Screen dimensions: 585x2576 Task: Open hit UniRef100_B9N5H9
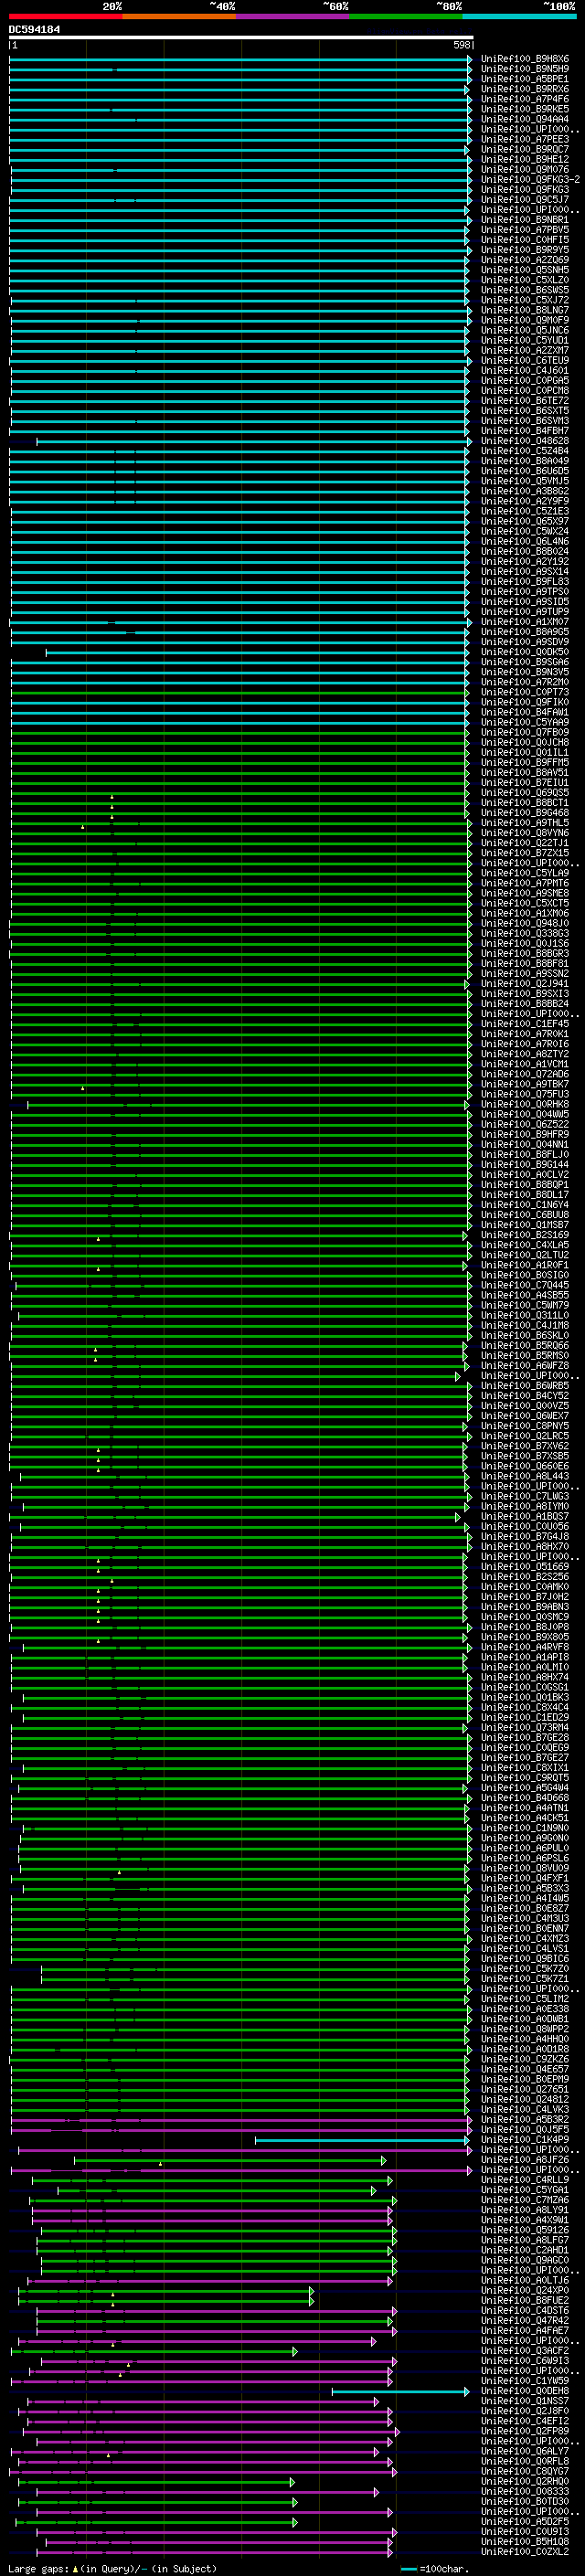coord(525,69)
